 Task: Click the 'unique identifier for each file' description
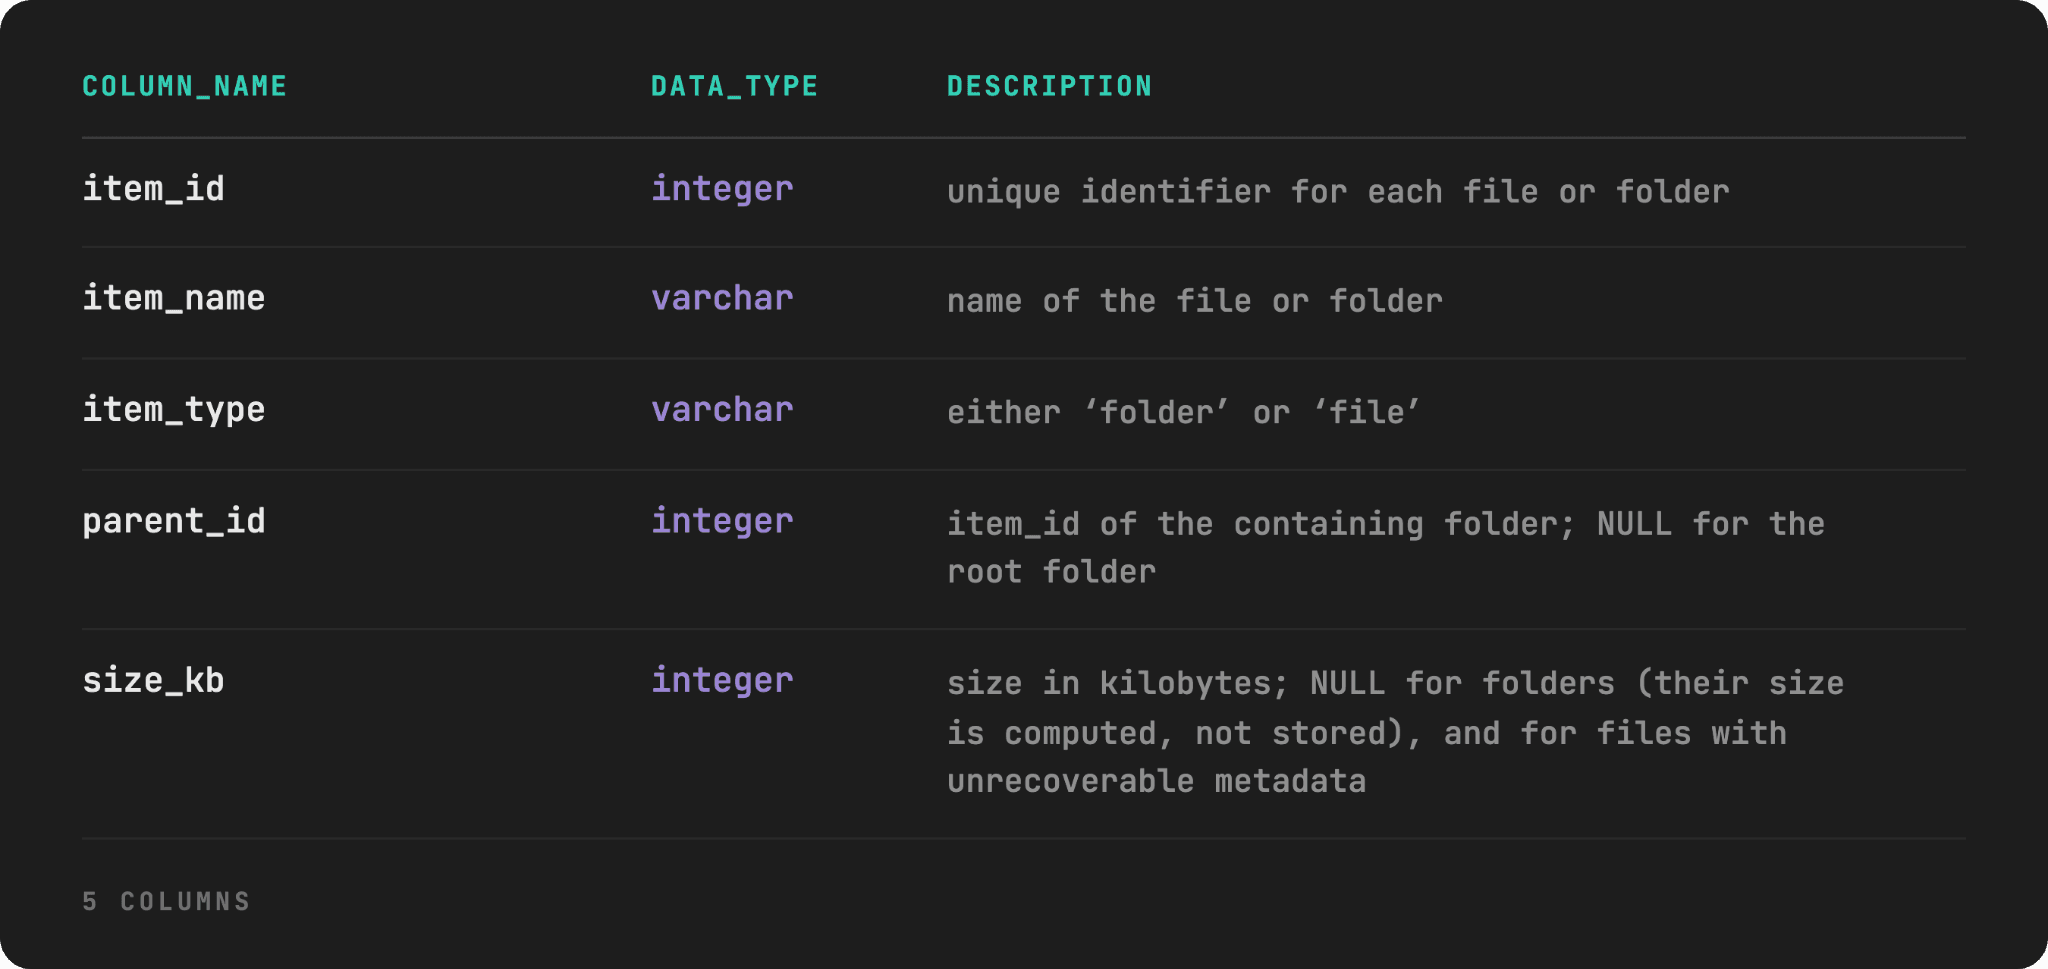pyautogui.click(x=1338, y=192)
